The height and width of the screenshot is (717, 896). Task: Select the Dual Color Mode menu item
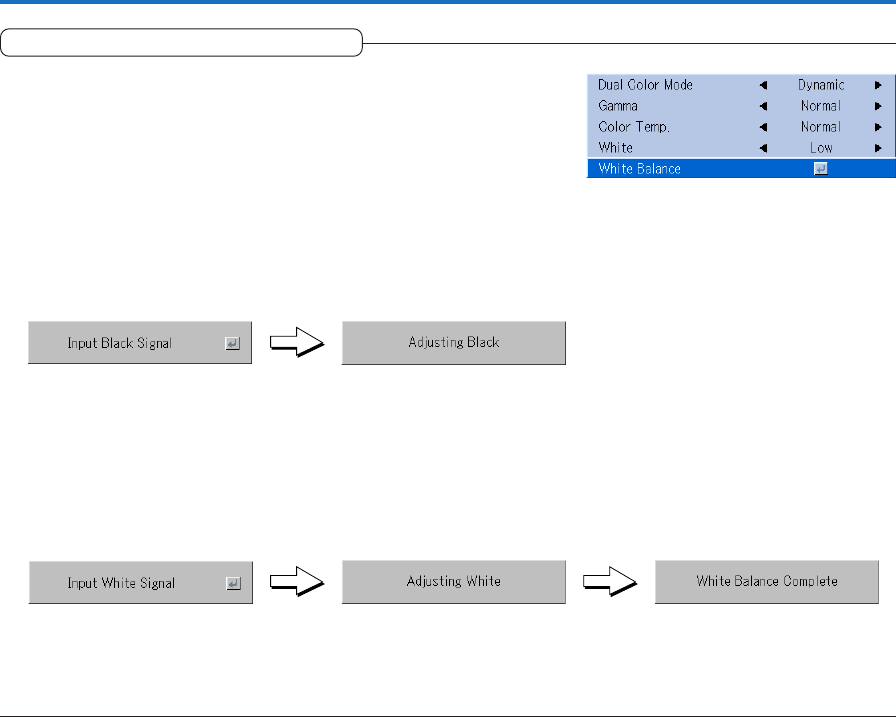click(x=645, y=85)
